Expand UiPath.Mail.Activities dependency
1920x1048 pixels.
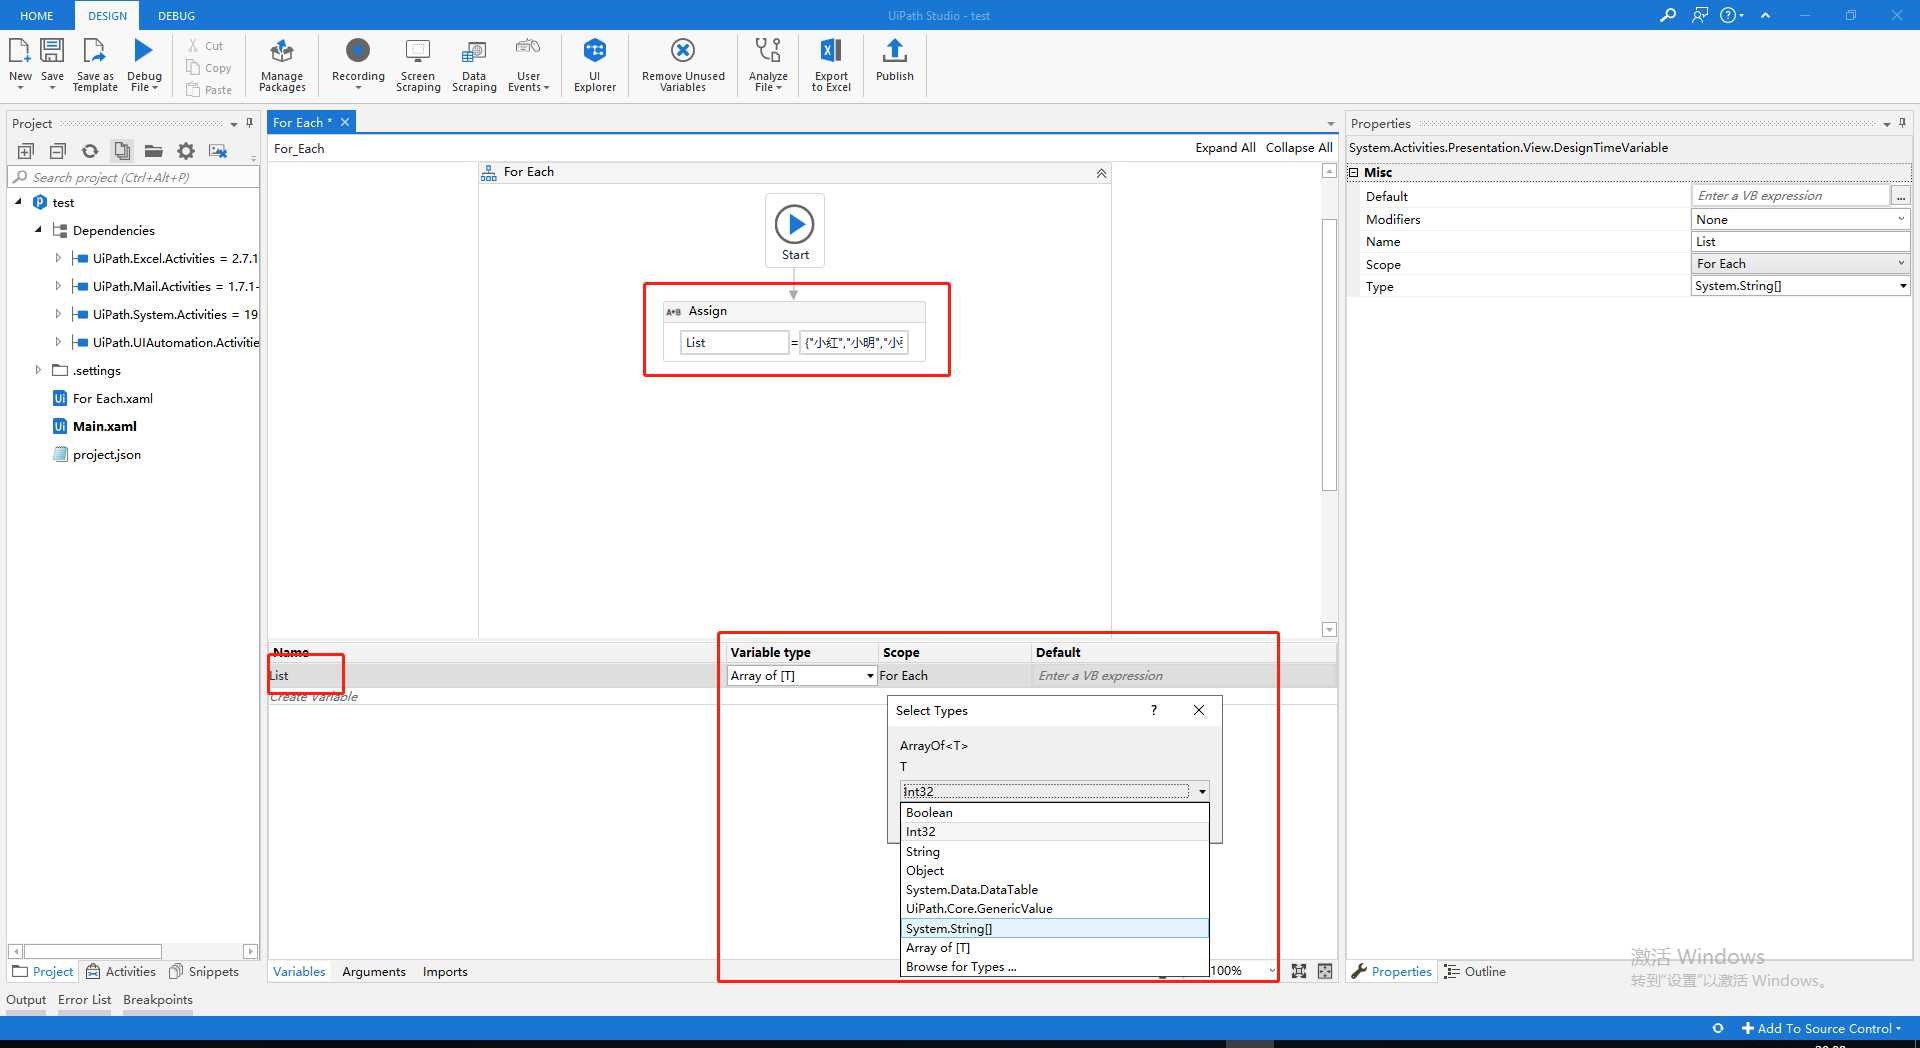(58, 286)
